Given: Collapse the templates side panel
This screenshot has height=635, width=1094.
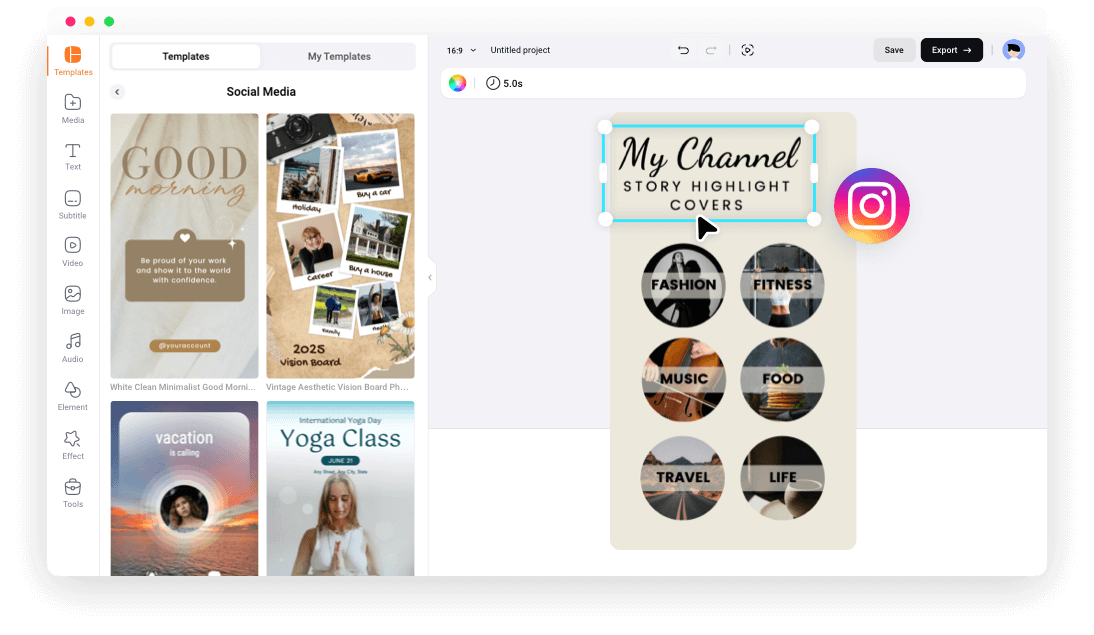Looking at the screenshot, I should coord(430,277).
